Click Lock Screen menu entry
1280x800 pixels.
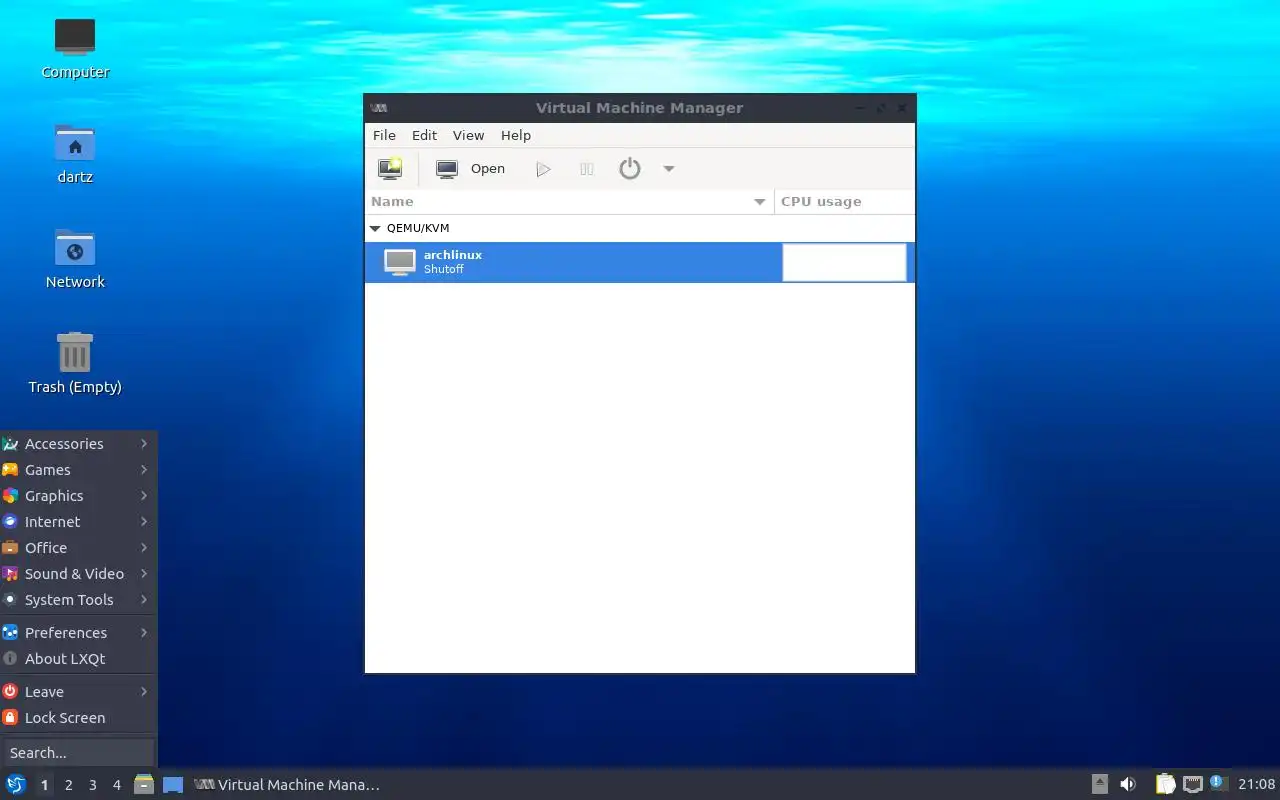tap(77, 718)
